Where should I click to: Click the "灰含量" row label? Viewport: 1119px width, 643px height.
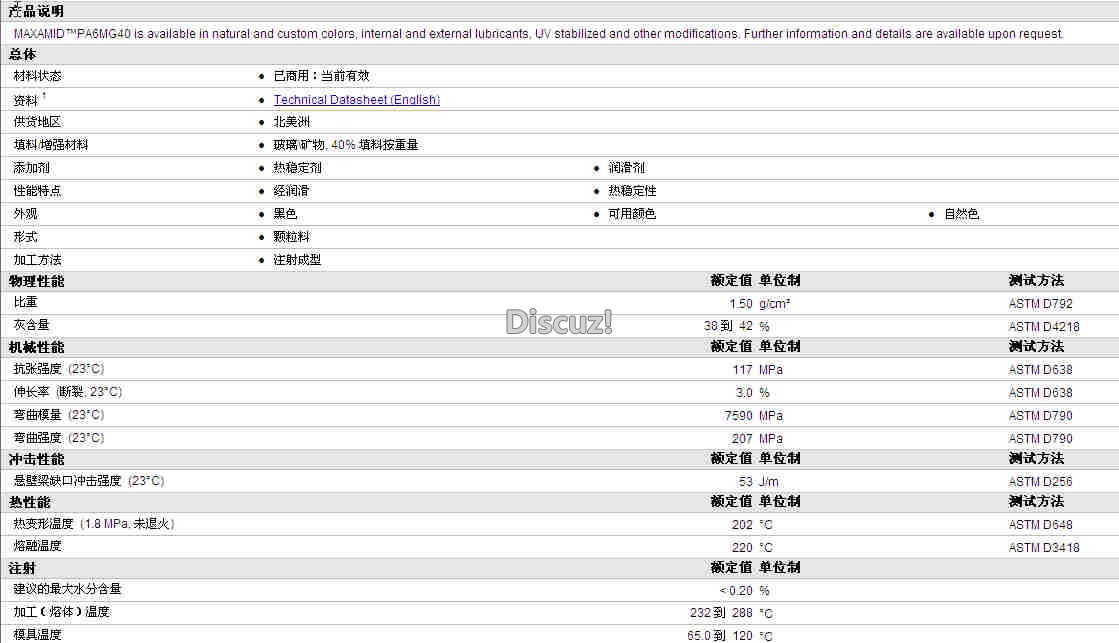tap(31, 325)
